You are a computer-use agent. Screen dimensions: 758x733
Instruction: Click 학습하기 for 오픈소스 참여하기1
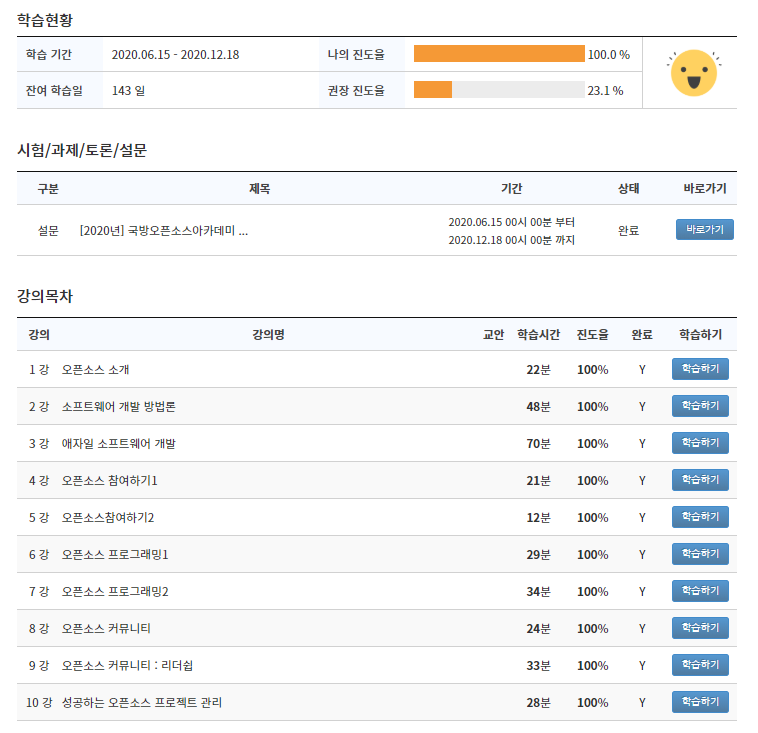coord(700,480)
